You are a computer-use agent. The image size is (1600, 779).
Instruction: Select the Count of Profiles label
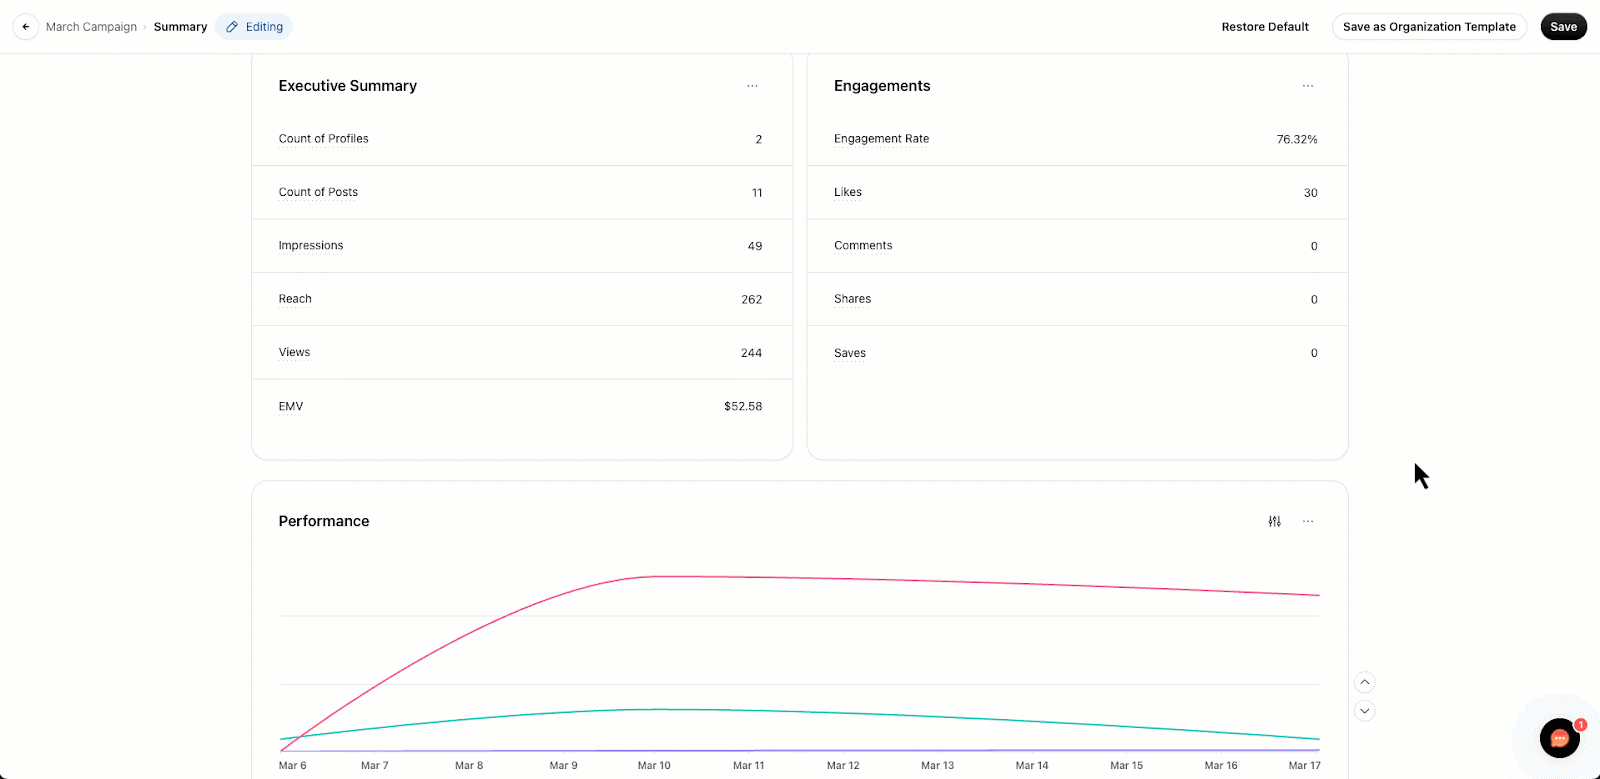tap(323, 139)
